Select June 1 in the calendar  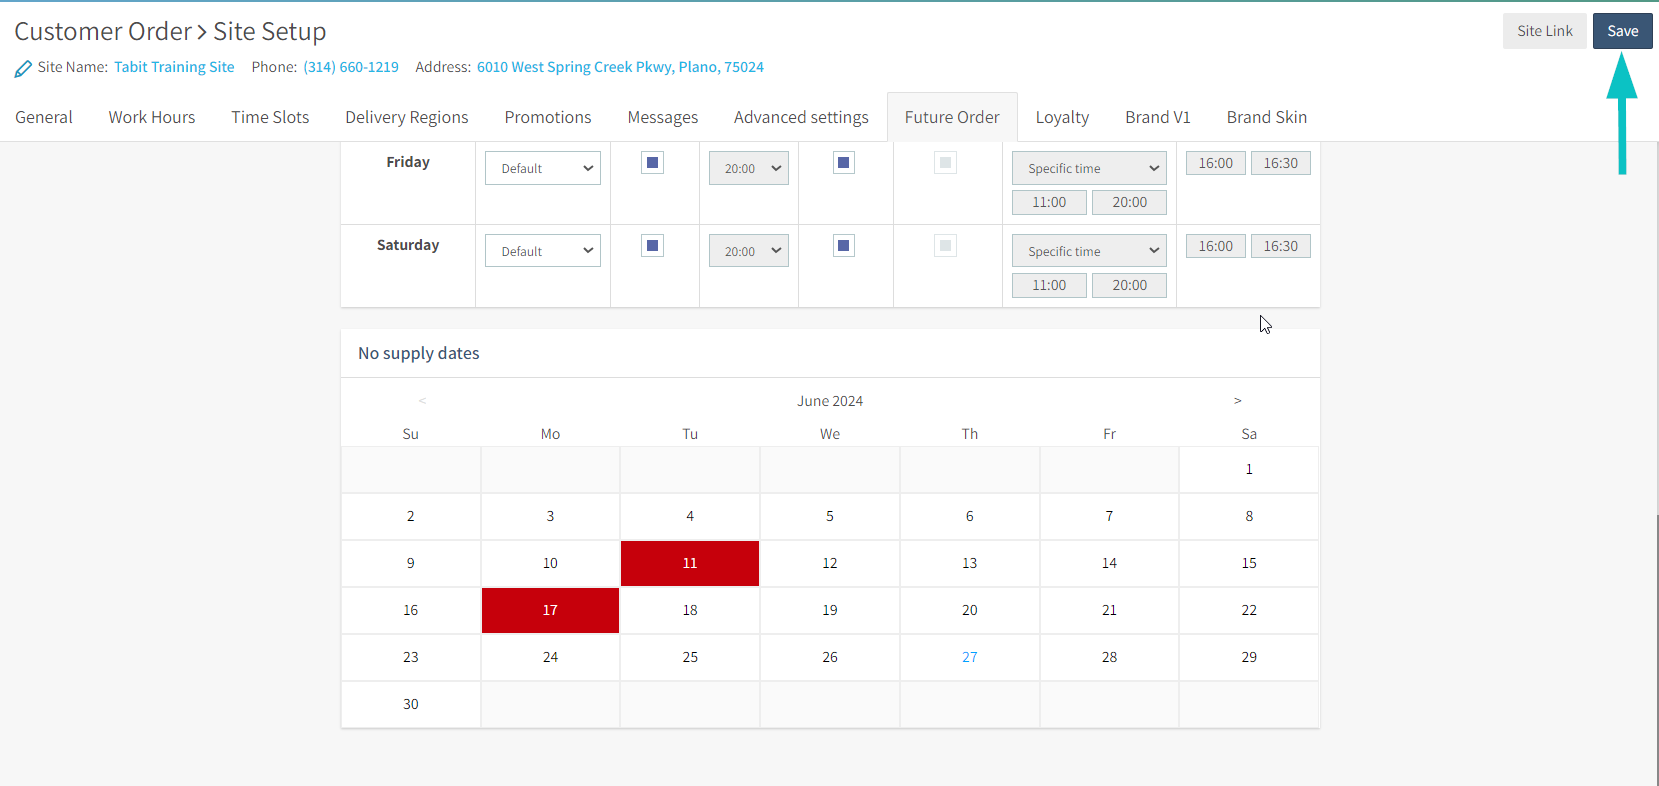[x=1249, y=469]
